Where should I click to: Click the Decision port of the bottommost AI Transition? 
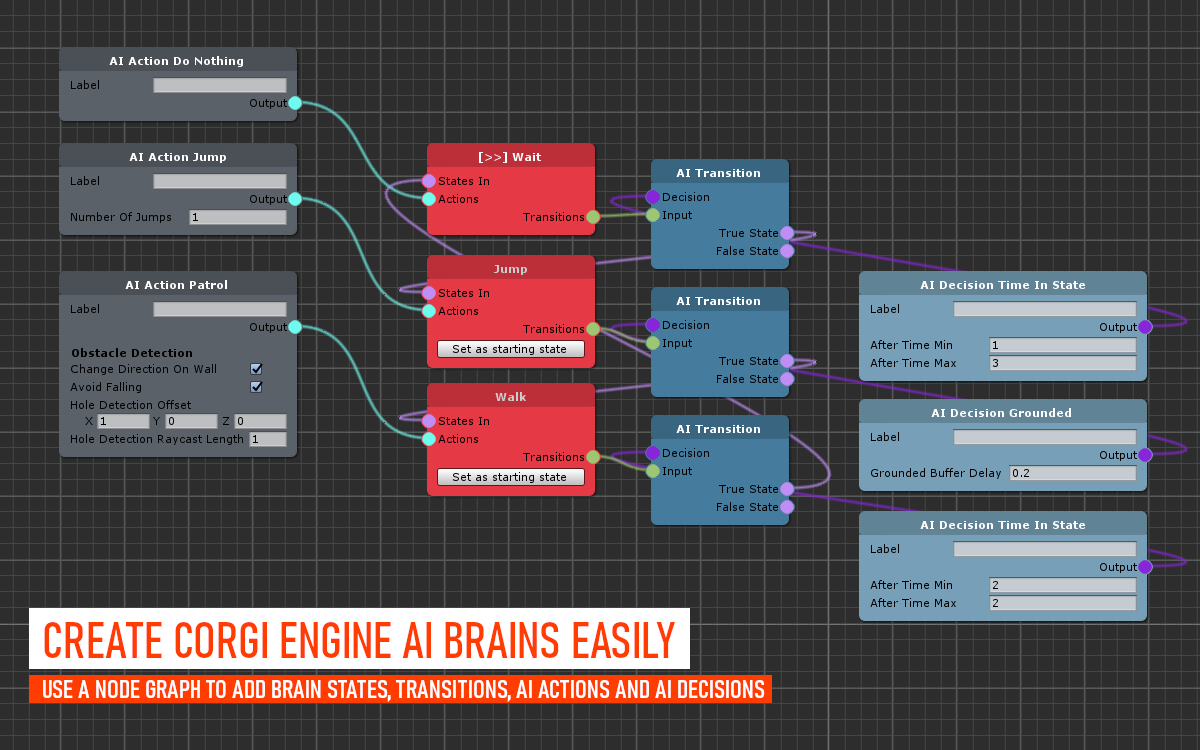click(653, 453)
